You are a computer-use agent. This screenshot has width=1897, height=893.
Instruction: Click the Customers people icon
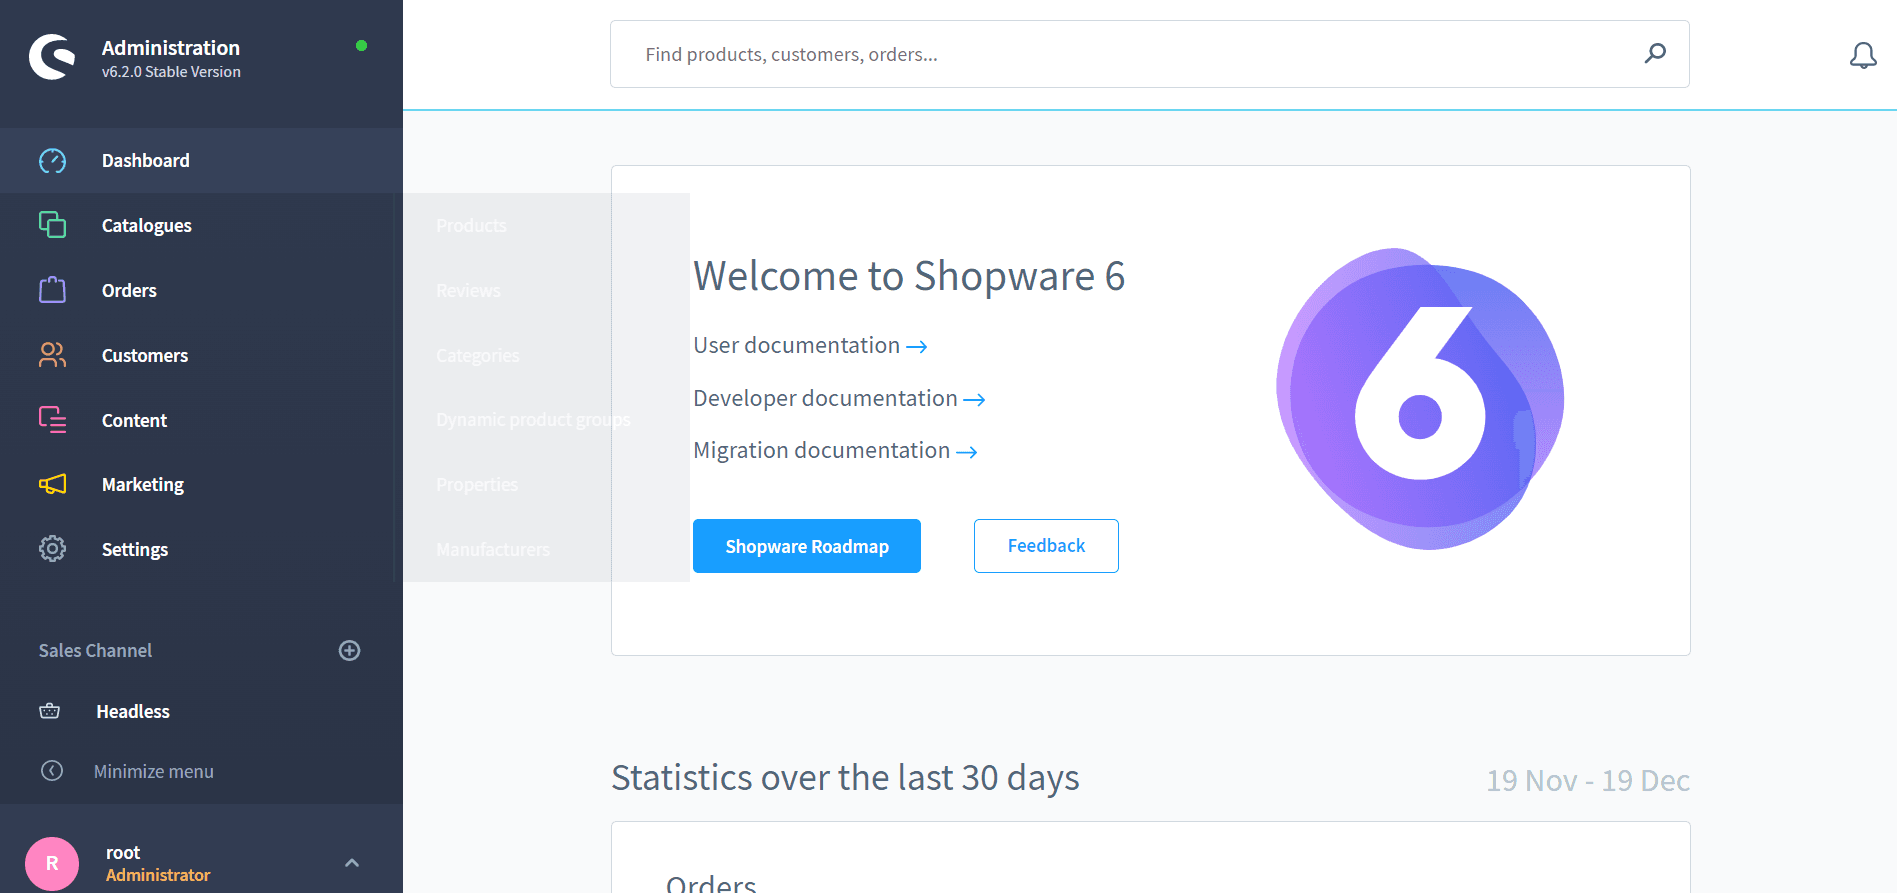pos(52,355)
